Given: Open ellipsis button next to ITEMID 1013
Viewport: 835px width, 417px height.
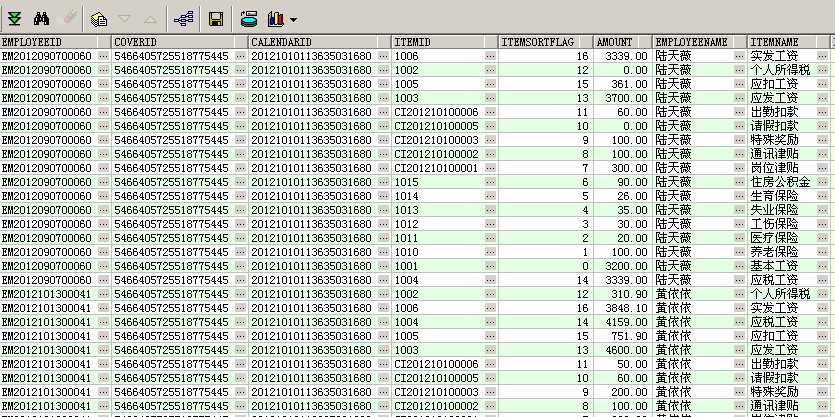Looking at the screenshot, I should (x=490, y=210).
